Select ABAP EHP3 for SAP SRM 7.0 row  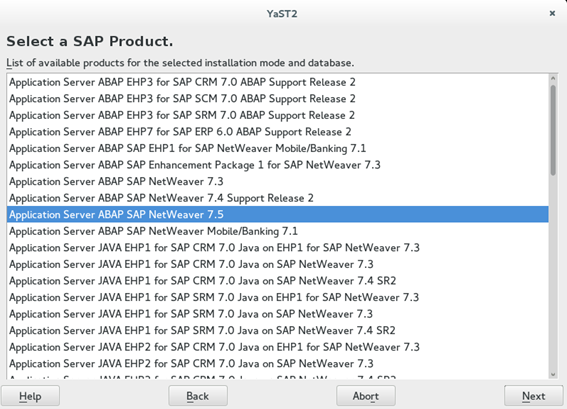coord(278,115)
